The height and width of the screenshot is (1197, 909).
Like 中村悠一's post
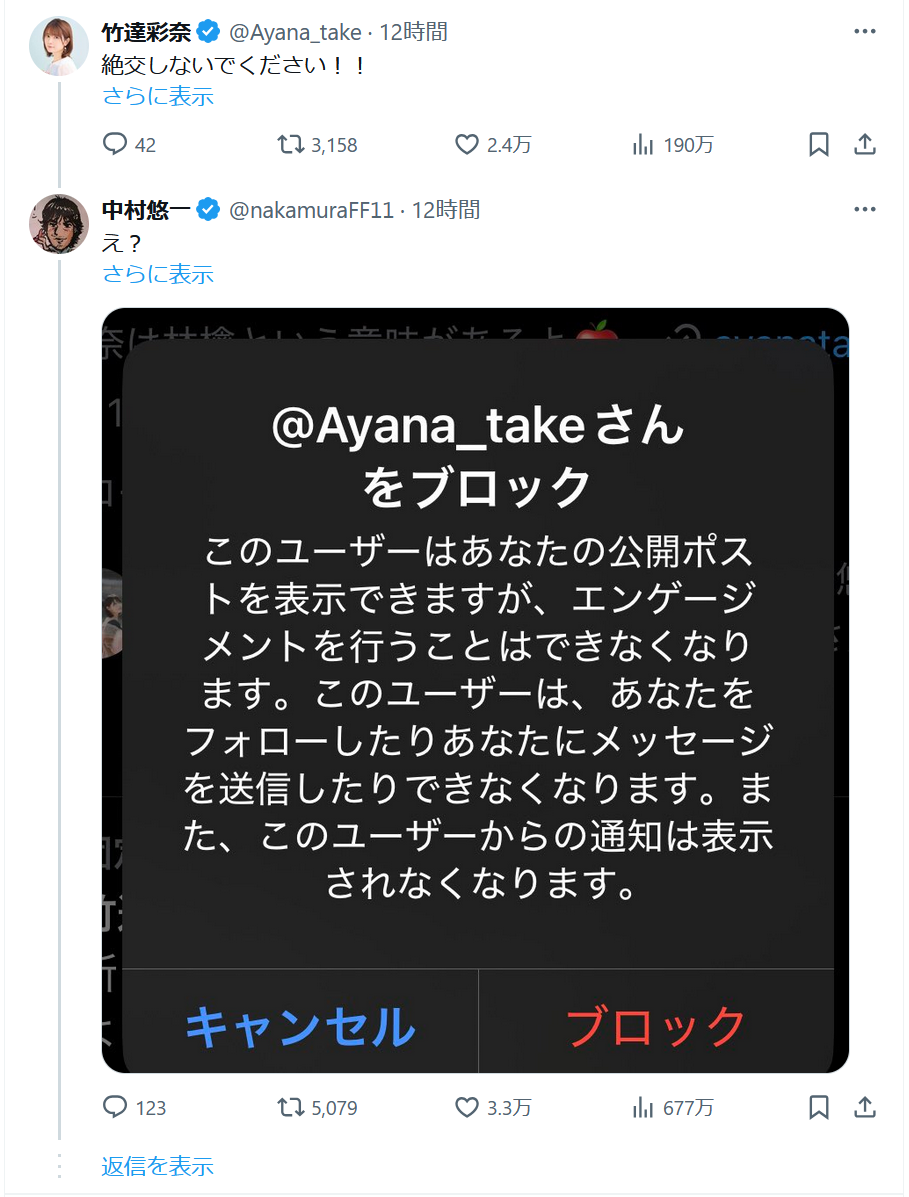click(x=467, y=1107)
